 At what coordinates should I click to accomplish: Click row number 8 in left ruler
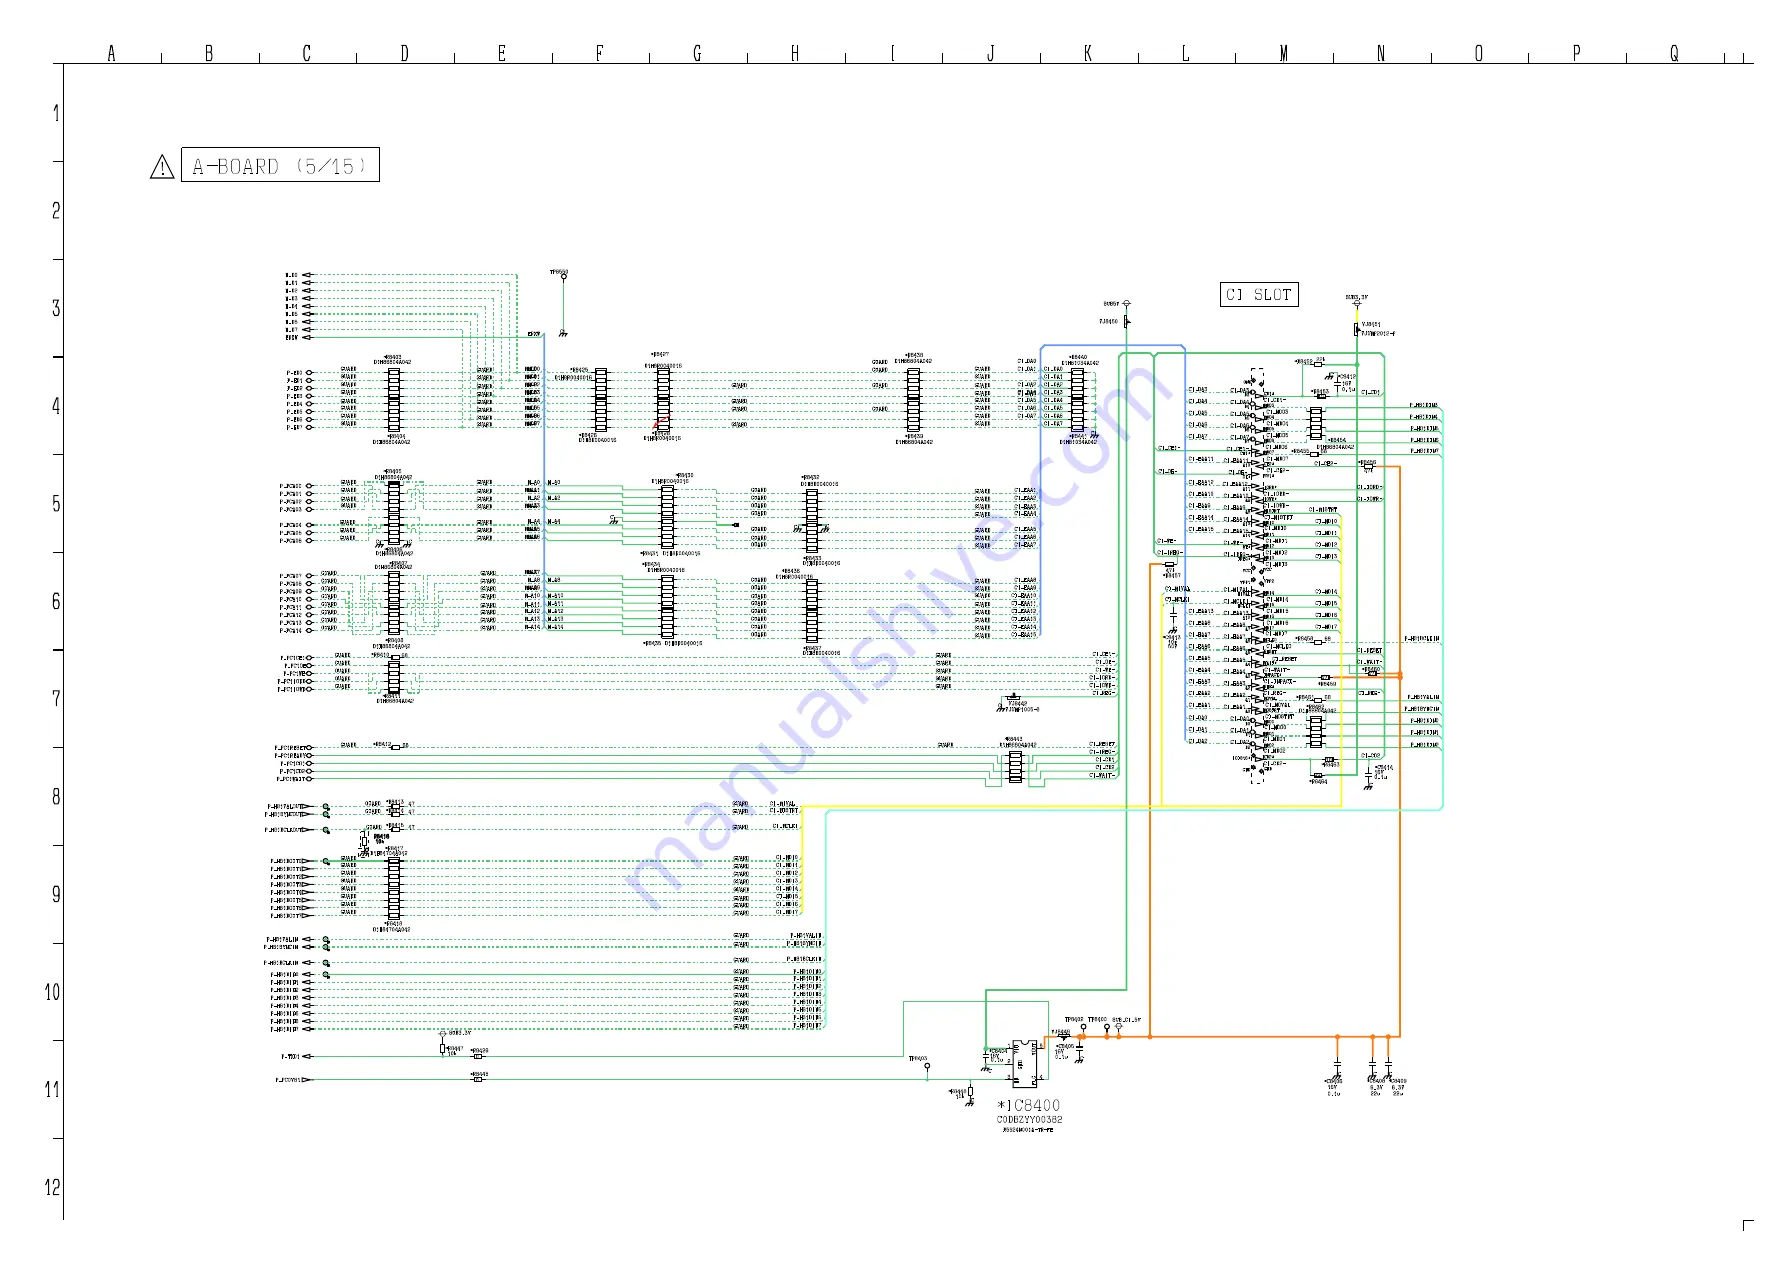coord(56,797)
